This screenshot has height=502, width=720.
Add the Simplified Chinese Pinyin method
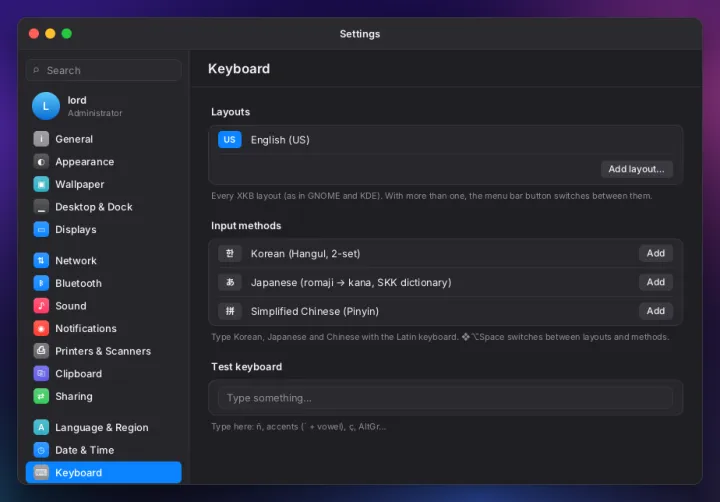pos(656,311)
